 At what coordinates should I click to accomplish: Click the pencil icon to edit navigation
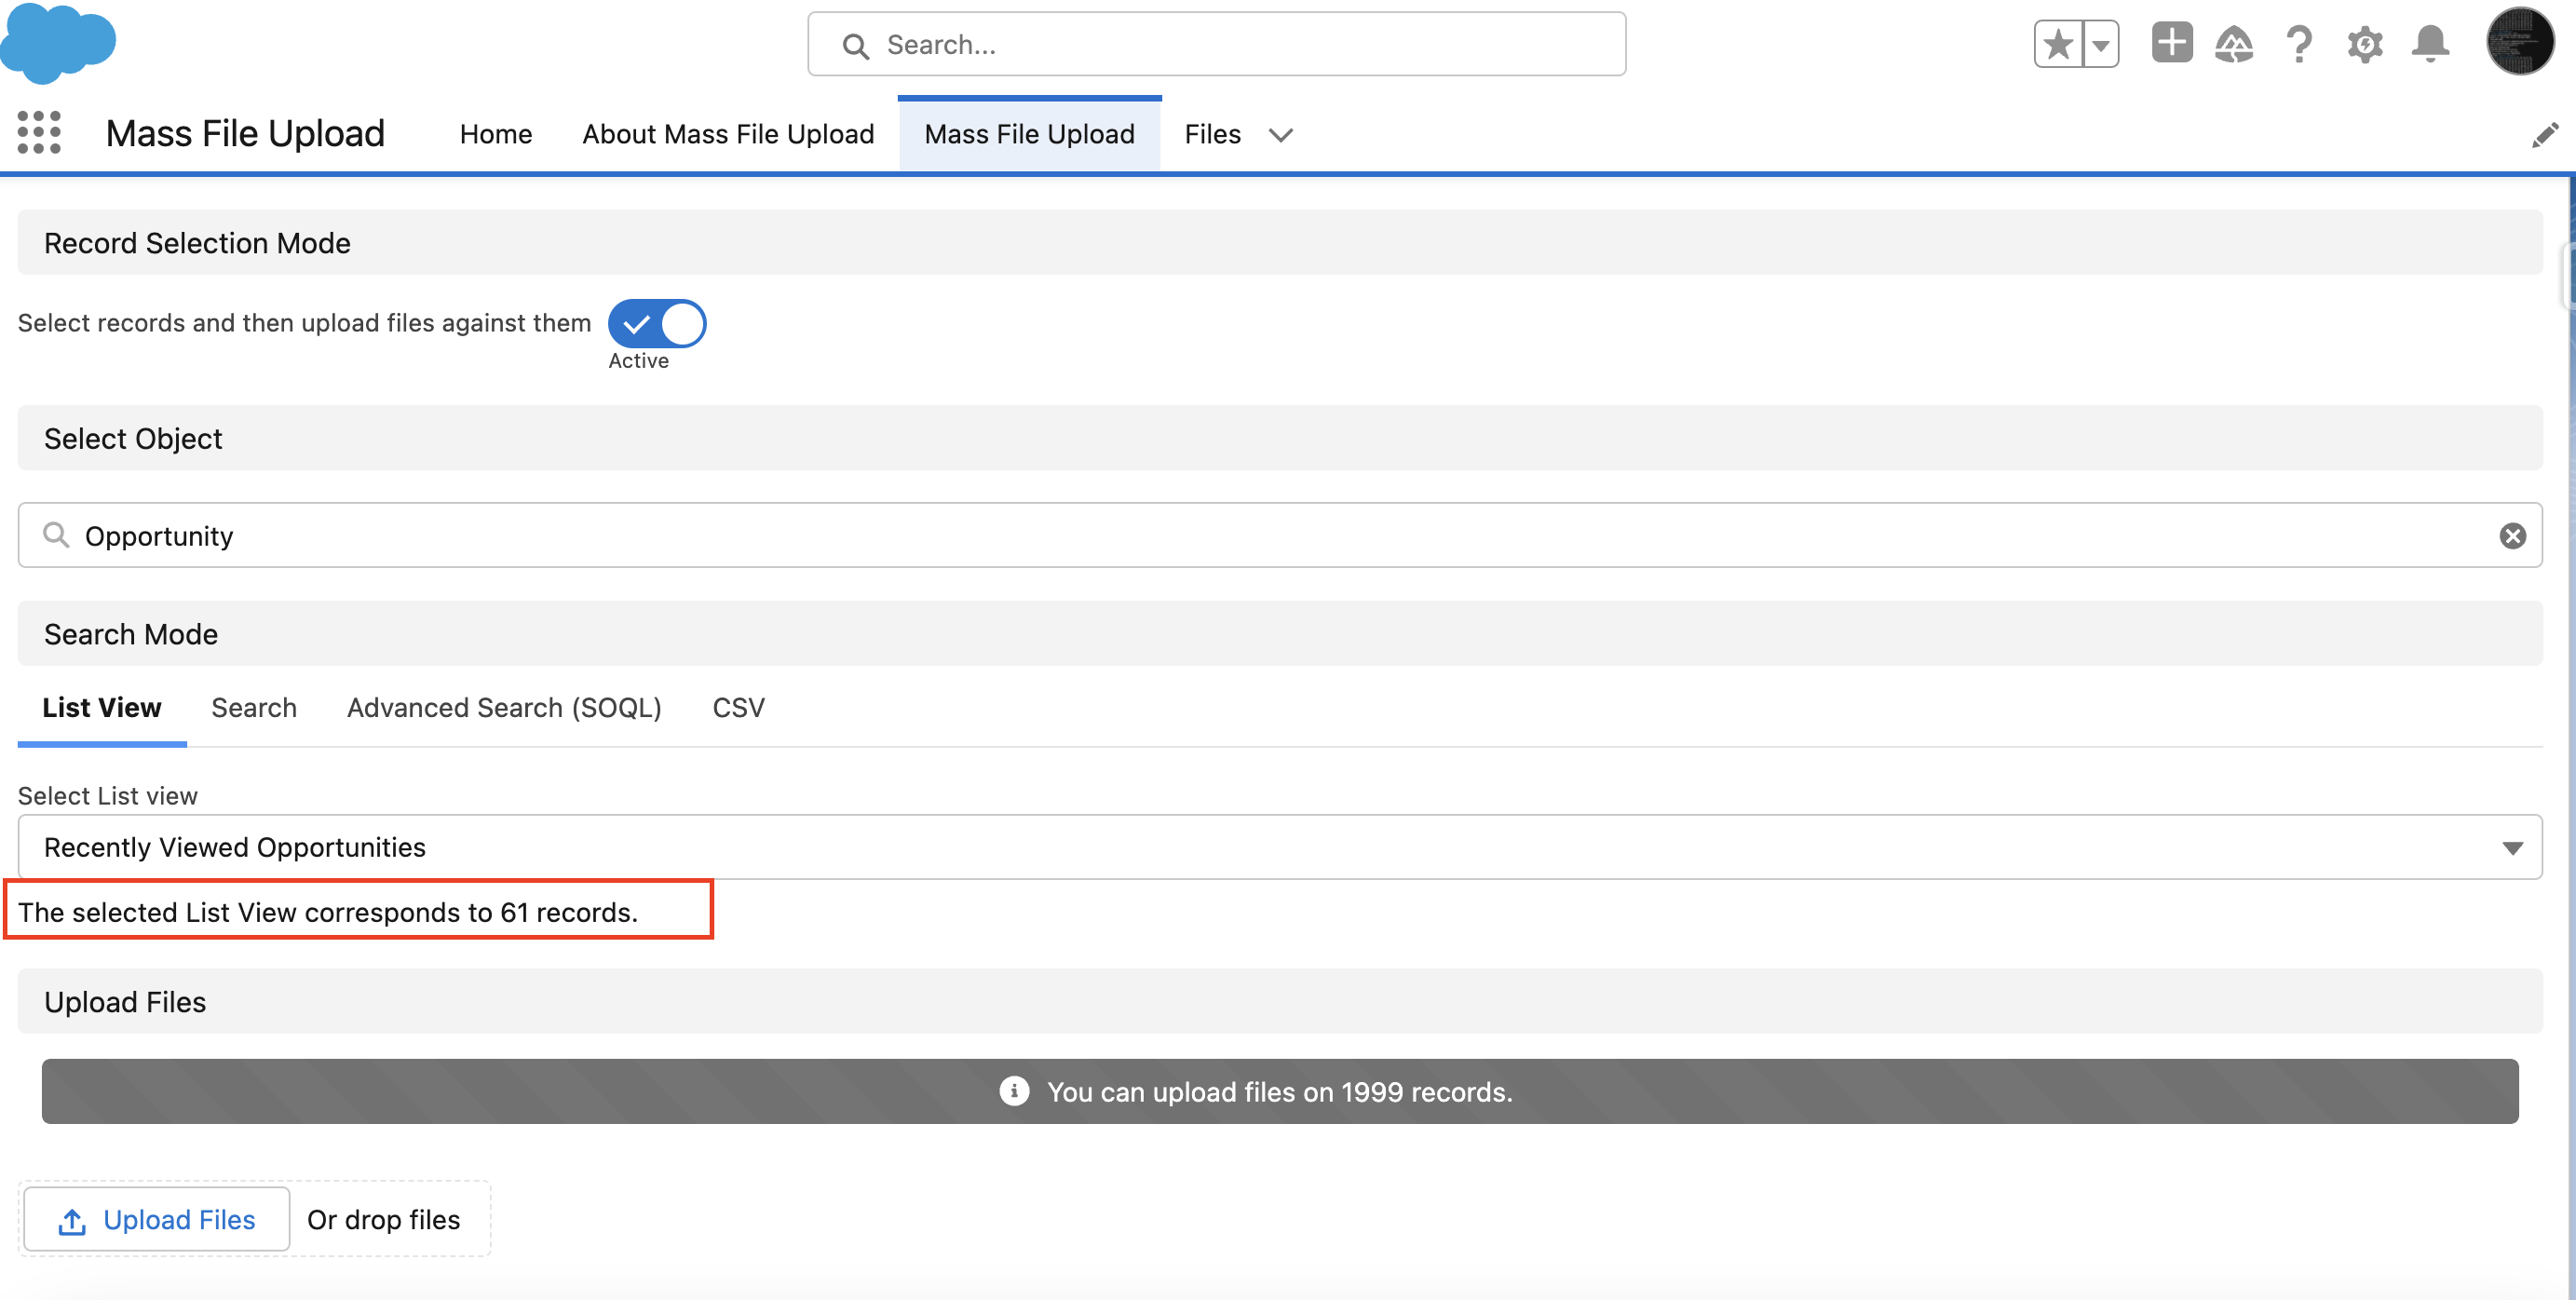(2544, 135)
